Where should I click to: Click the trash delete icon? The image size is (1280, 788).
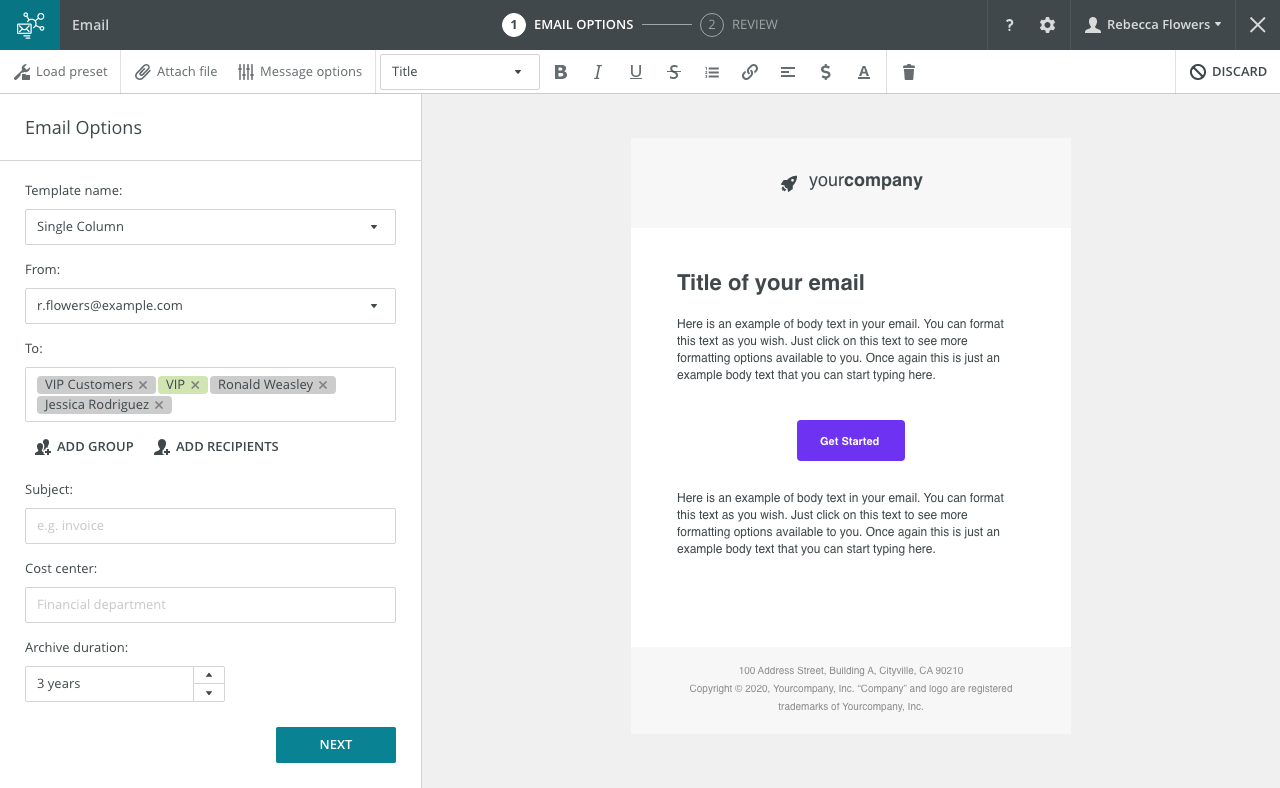coord(909,72)
